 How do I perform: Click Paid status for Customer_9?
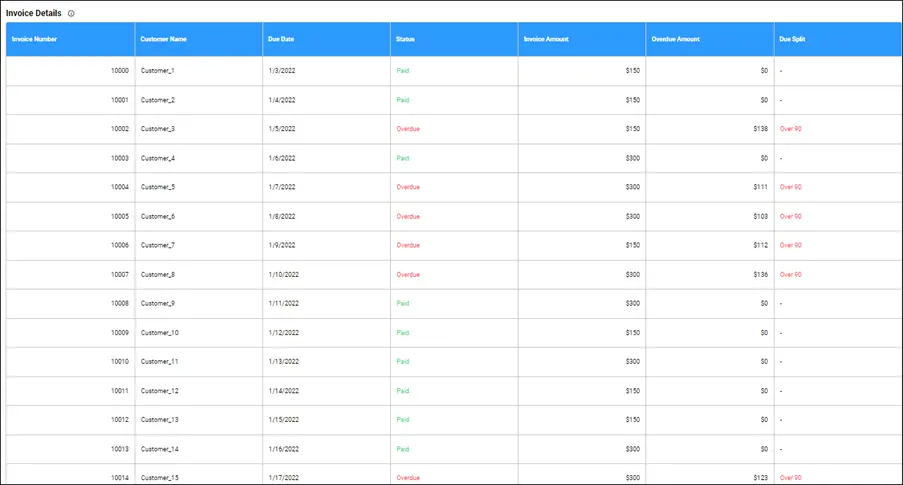[x=403, y=303]
